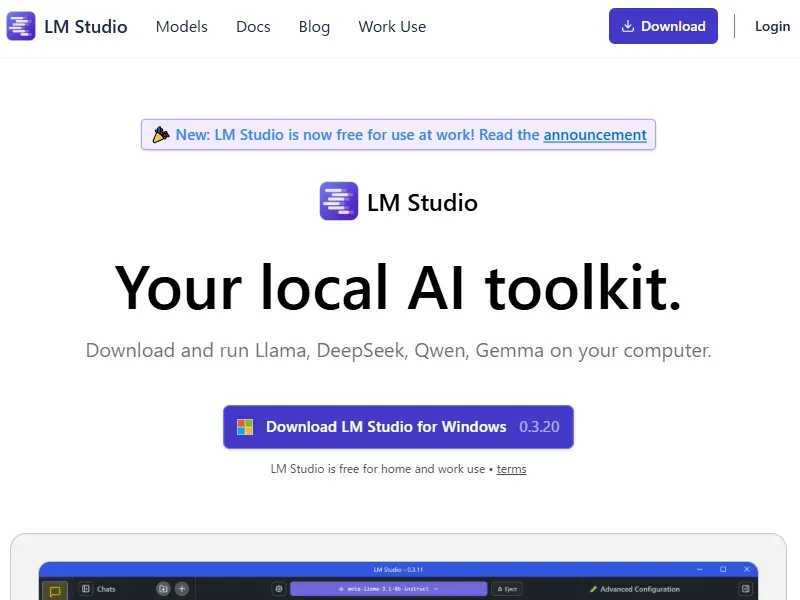This screenshot has width=800, height=600.
Task: Open the gear settings icon in app toolbar
Action: click(279, 589)
